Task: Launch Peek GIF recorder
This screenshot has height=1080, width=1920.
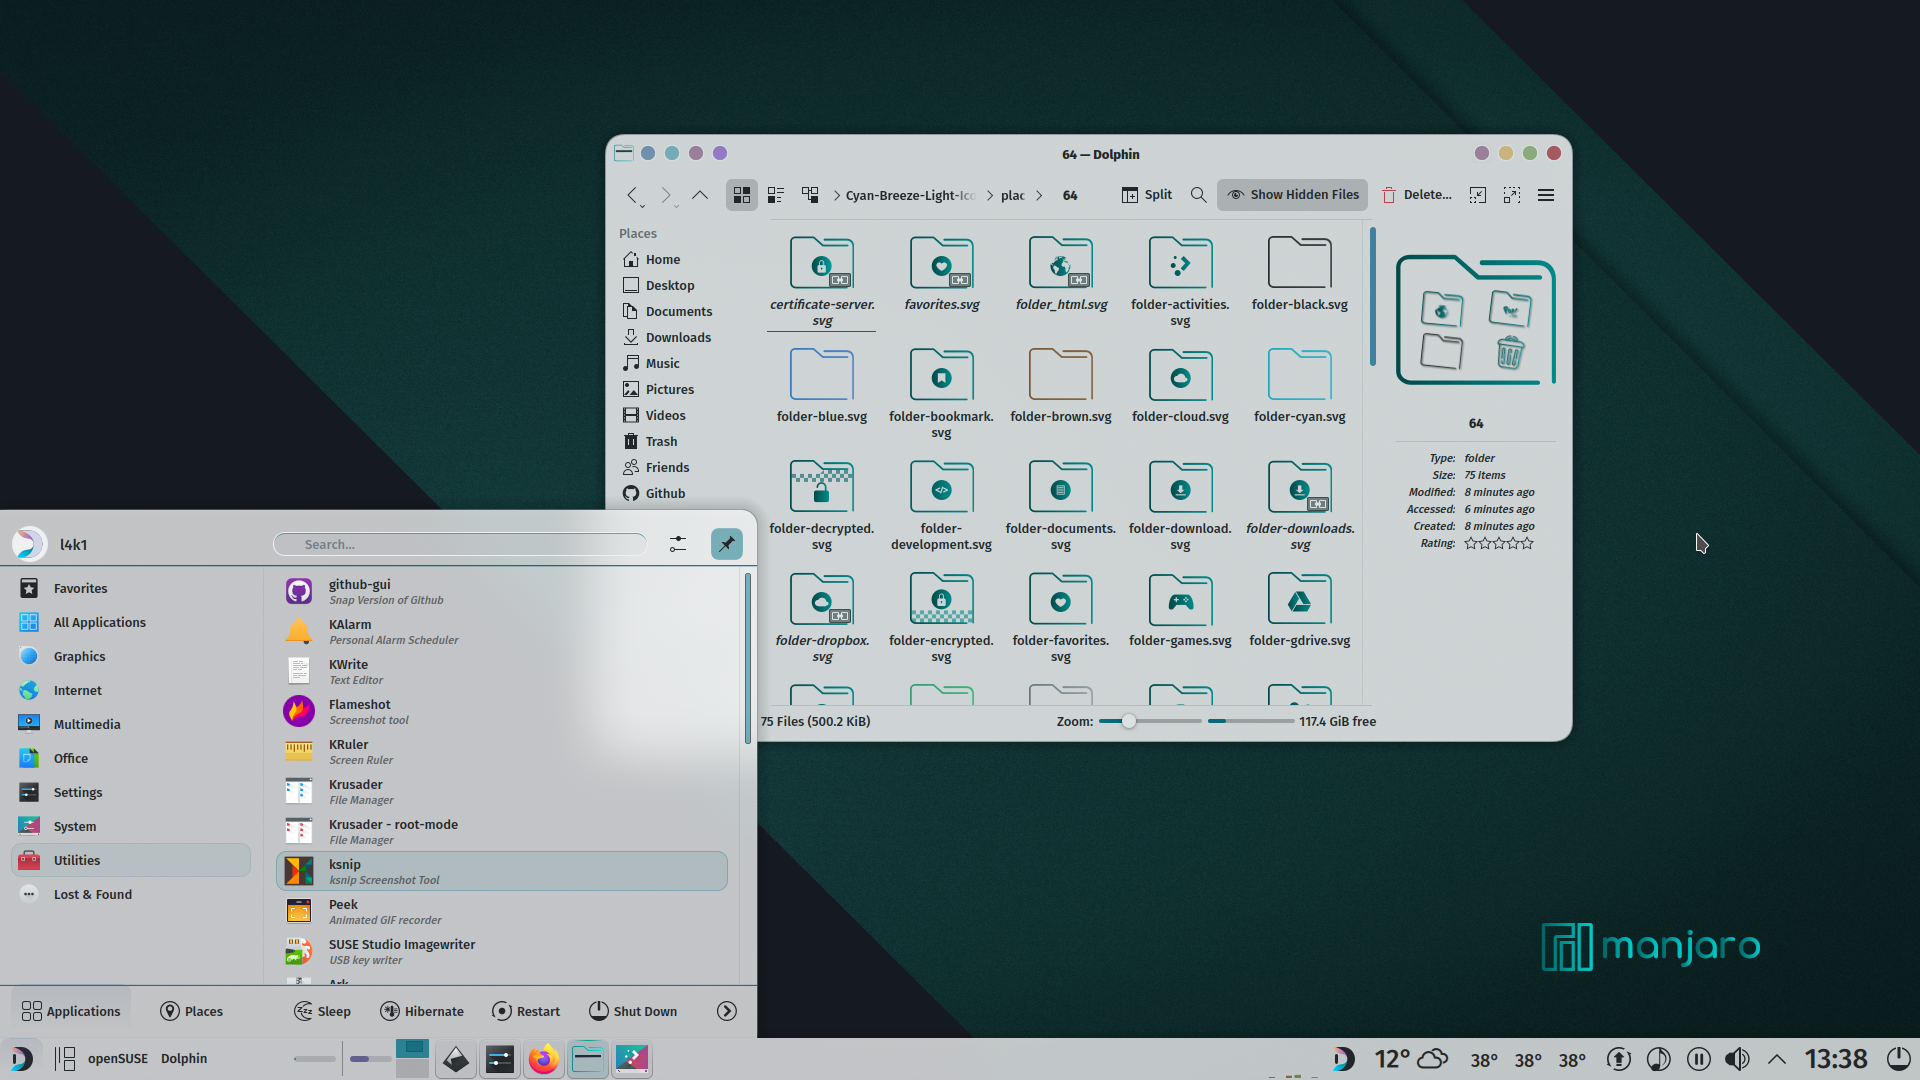Action: [x=502, y=911]
